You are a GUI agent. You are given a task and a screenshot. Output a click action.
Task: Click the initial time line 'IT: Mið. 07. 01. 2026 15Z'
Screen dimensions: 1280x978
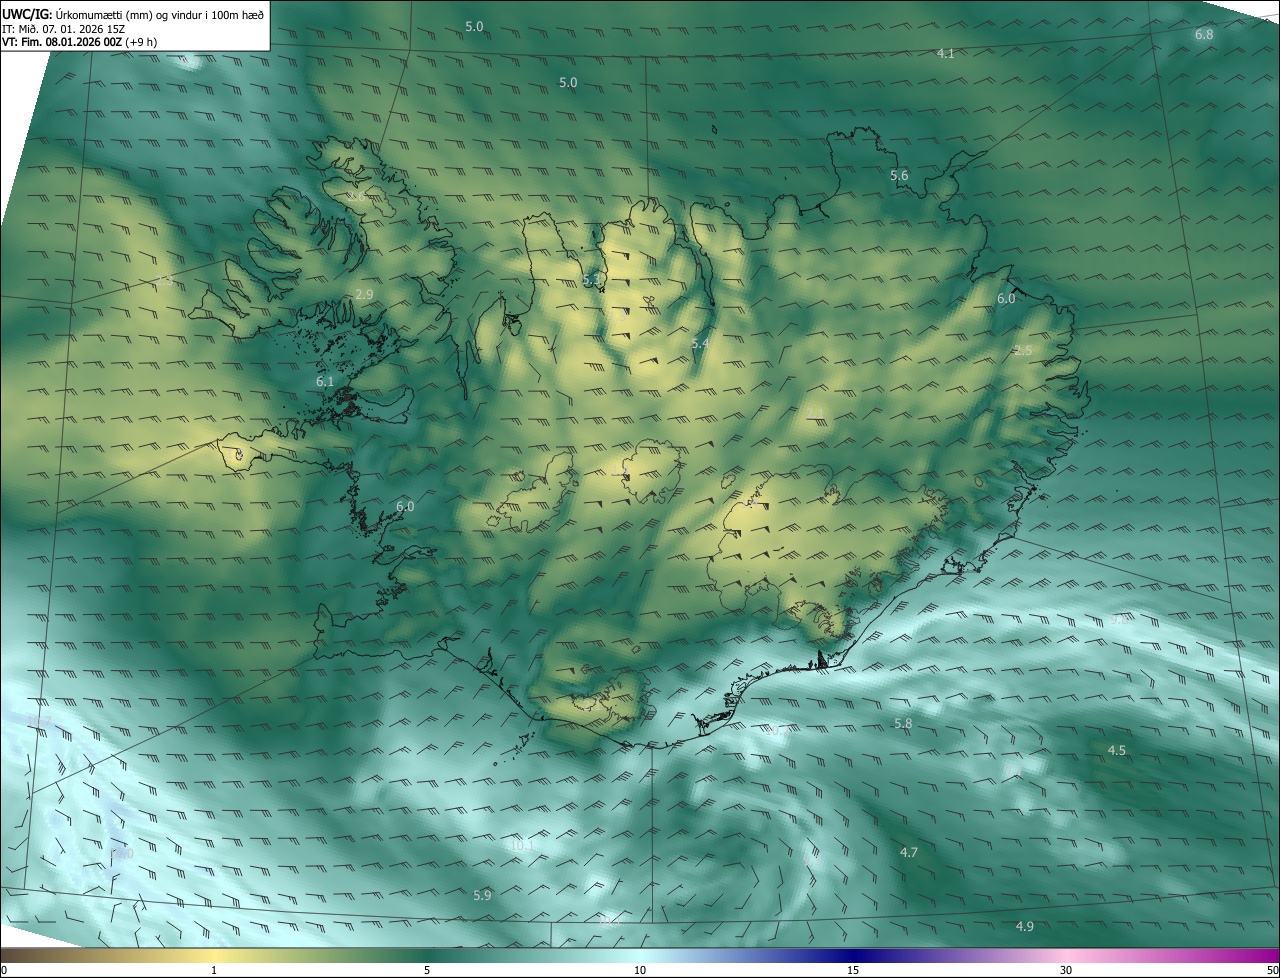[x=63, y=29]
